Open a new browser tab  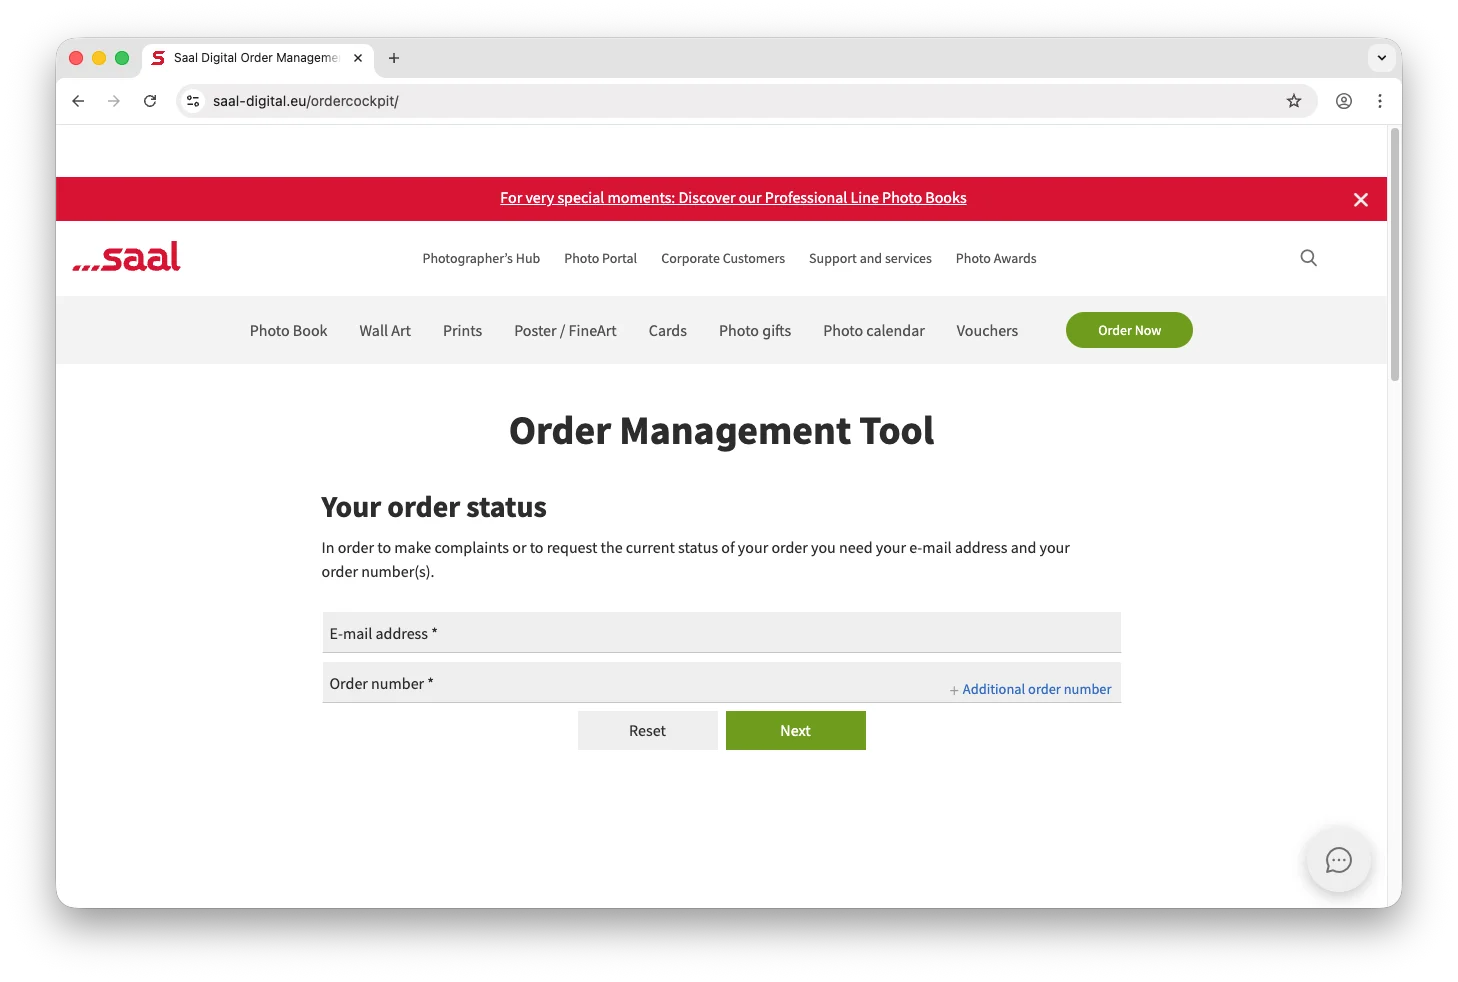tap(394, 58)
